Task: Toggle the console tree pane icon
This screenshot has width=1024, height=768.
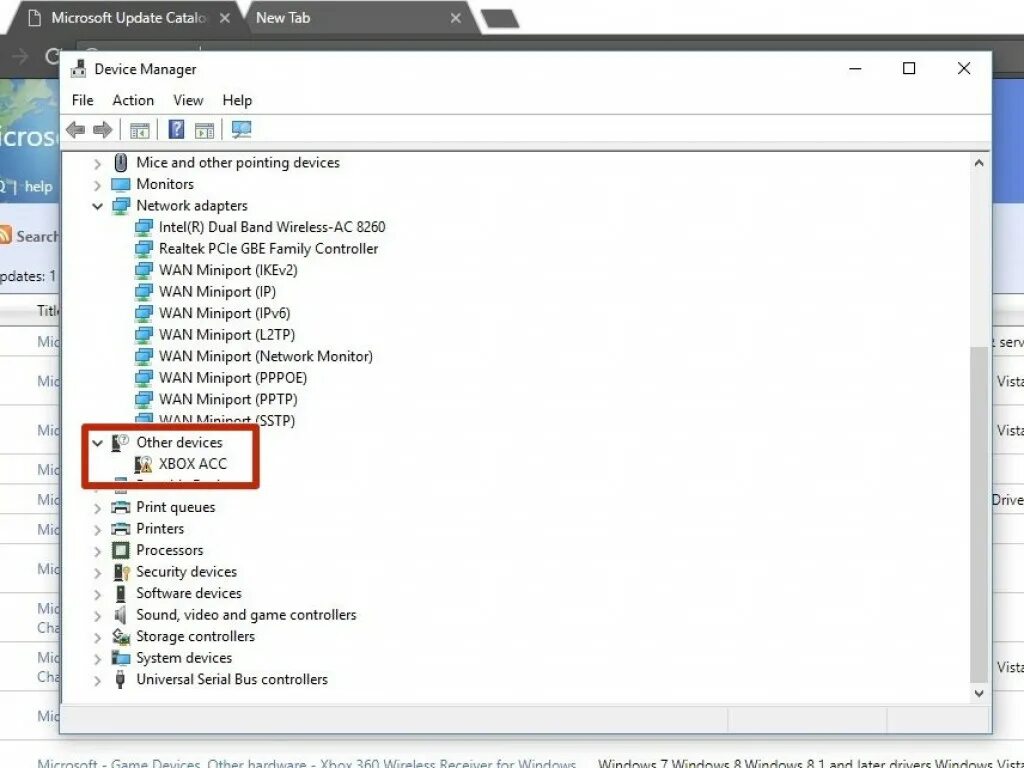Action: click(x=140, y=131)
